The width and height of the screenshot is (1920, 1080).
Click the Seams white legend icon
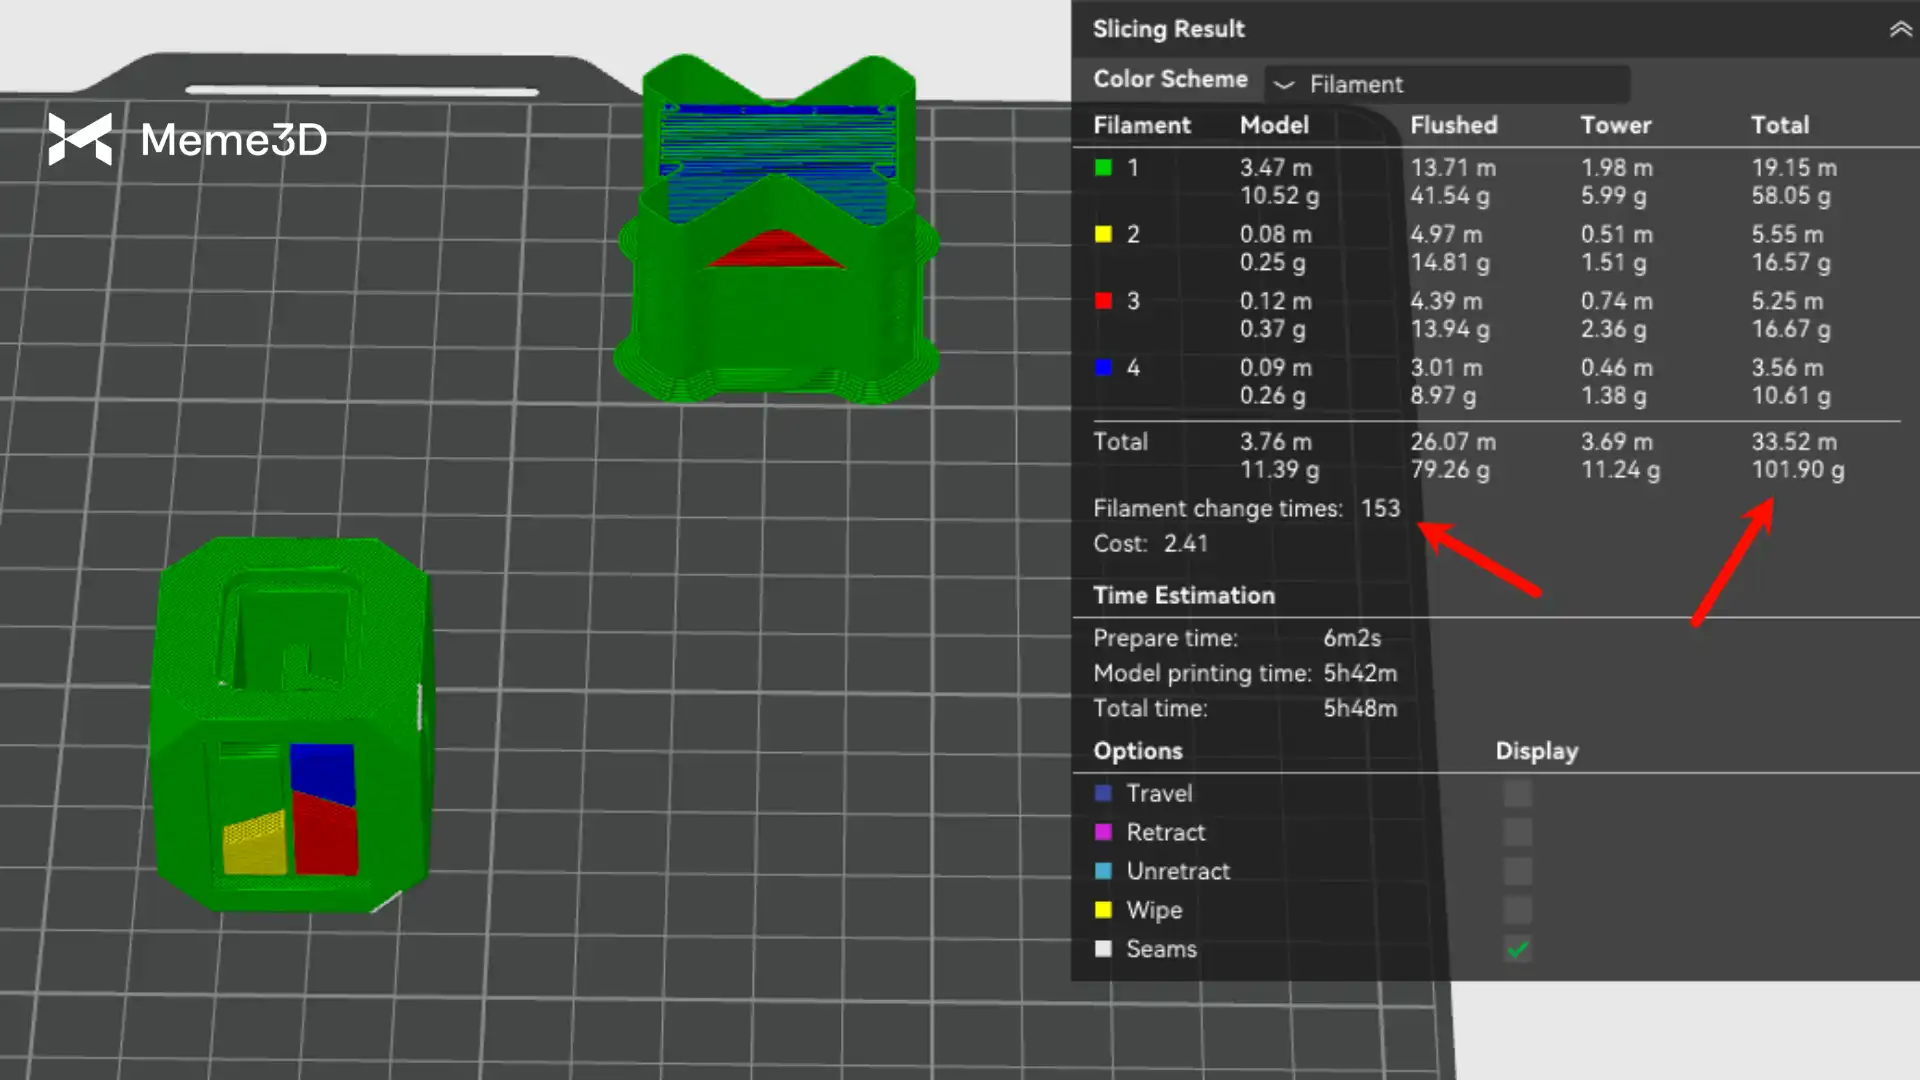1103,949
